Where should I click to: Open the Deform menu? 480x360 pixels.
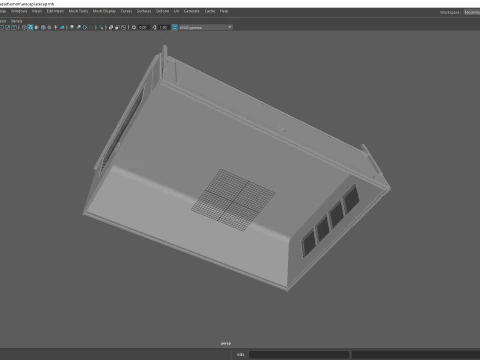click(x=162, y=11)
